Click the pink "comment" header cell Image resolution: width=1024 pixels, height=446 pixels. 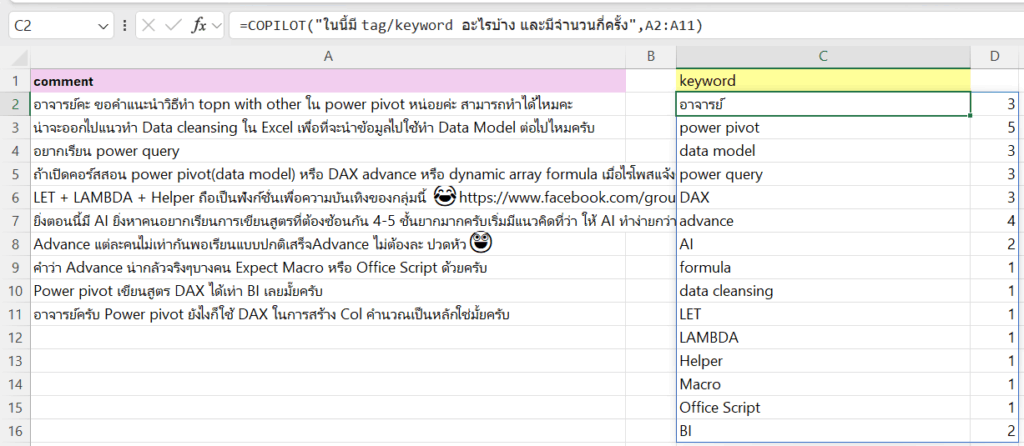pos(328,80)
